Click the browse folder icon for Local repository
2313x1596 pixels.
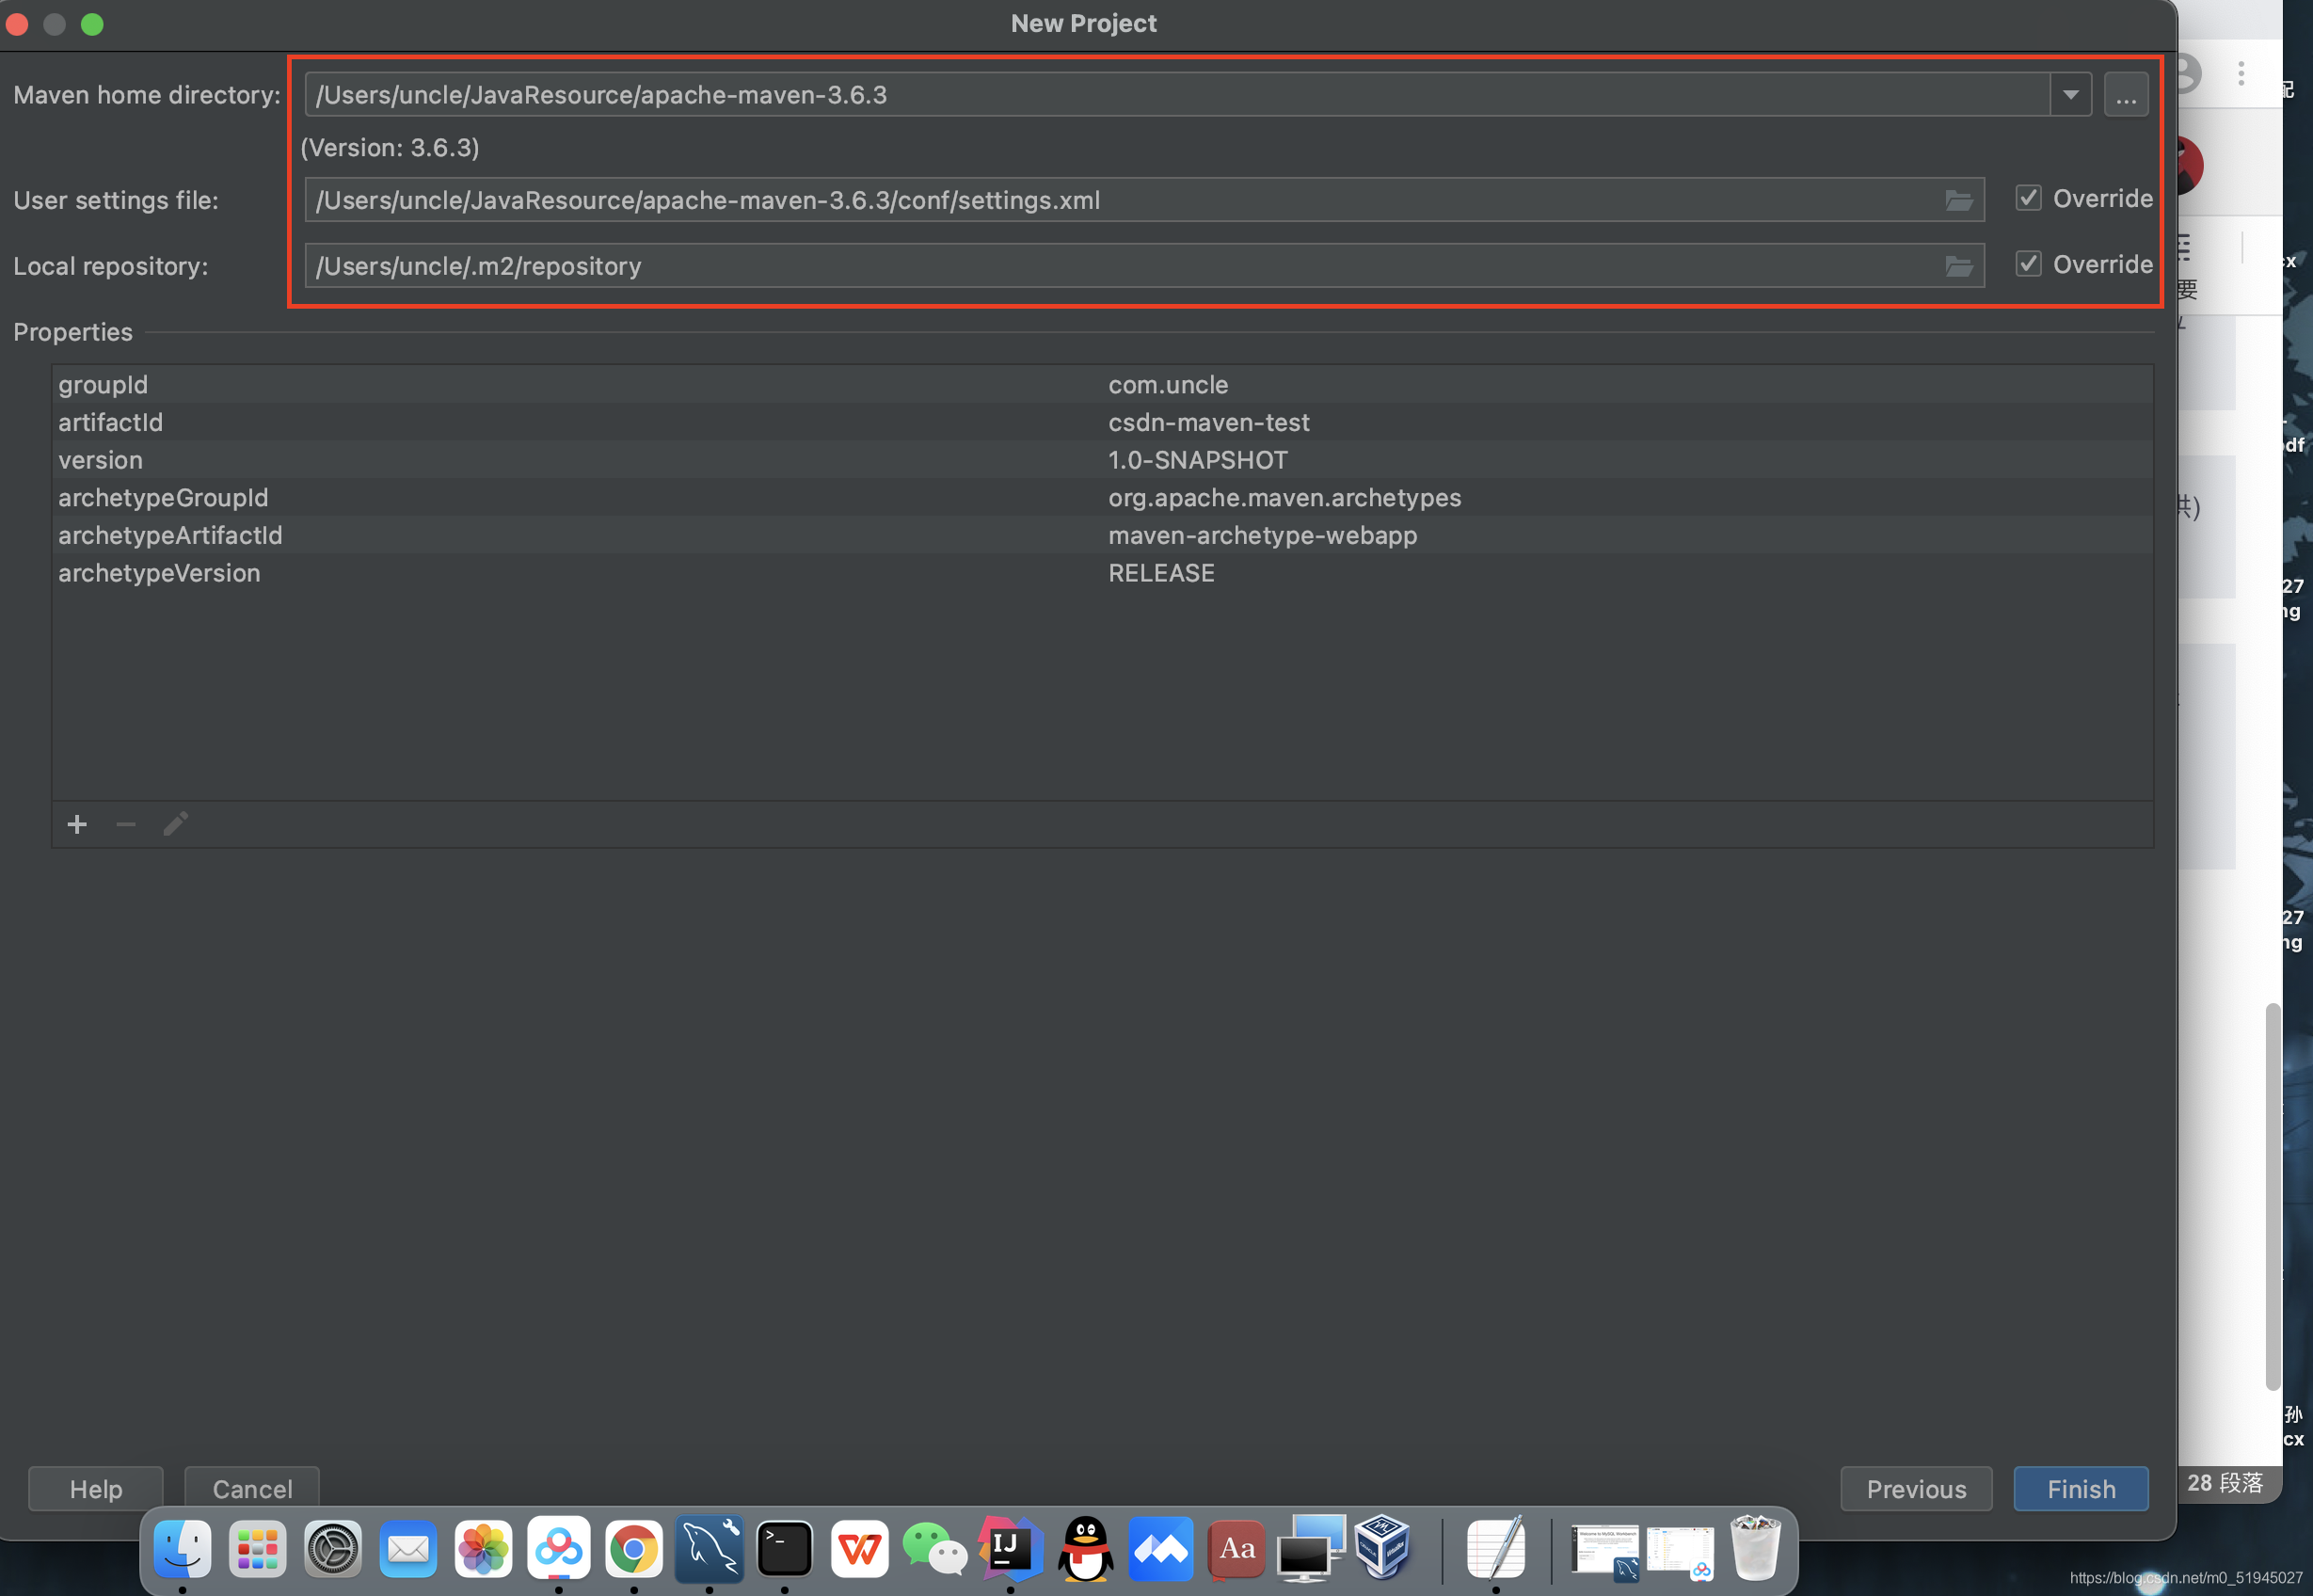[1961, 263]
